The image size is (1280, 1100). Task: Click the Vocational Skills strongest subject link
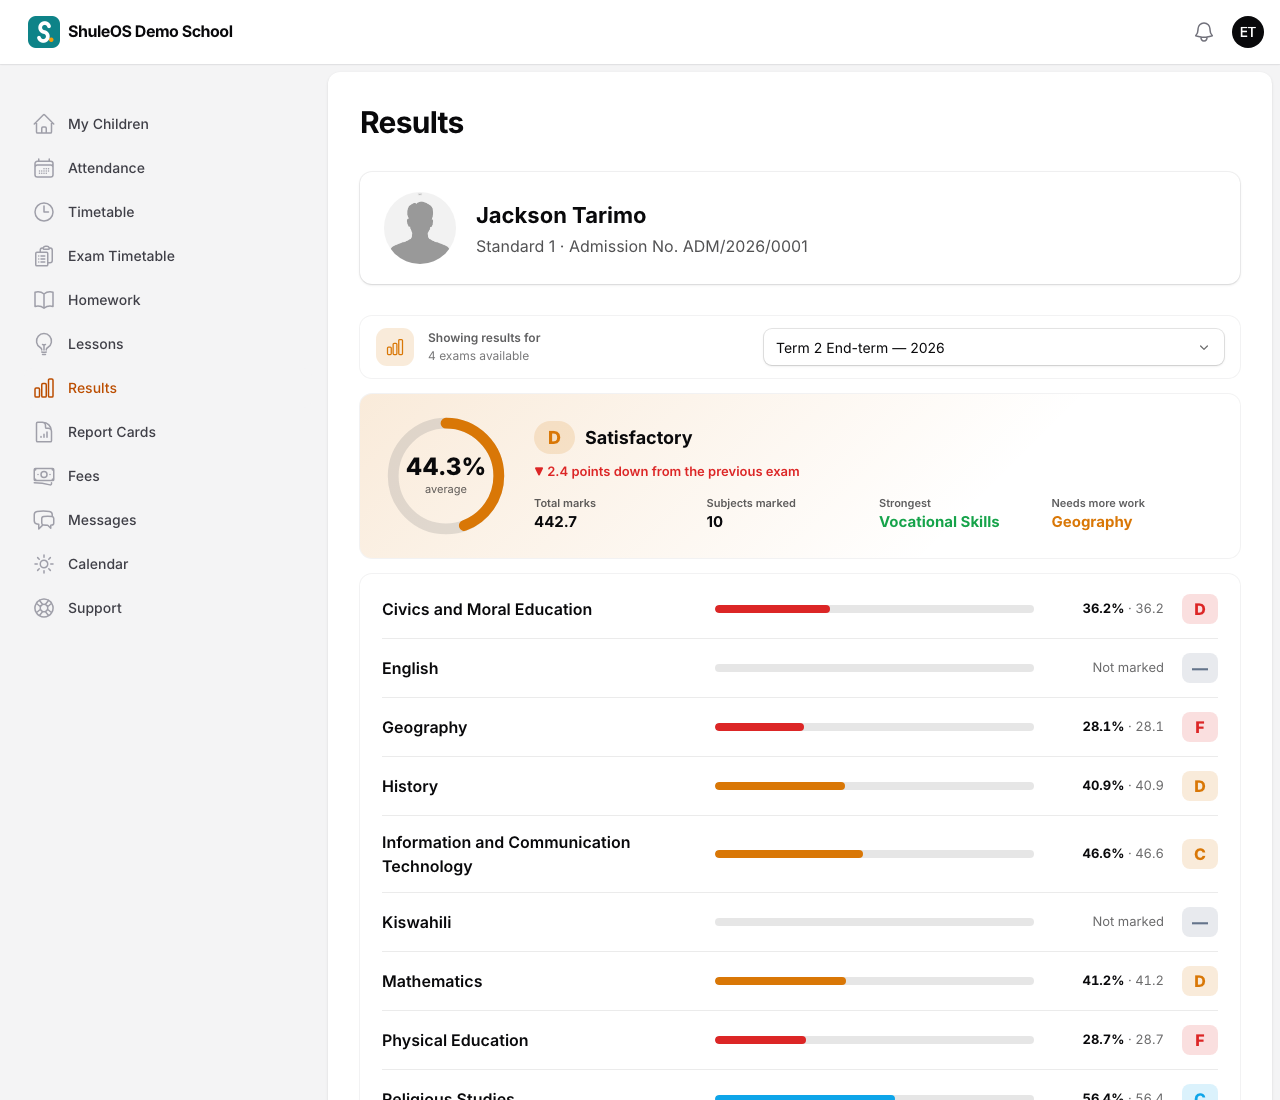[939, 522]
